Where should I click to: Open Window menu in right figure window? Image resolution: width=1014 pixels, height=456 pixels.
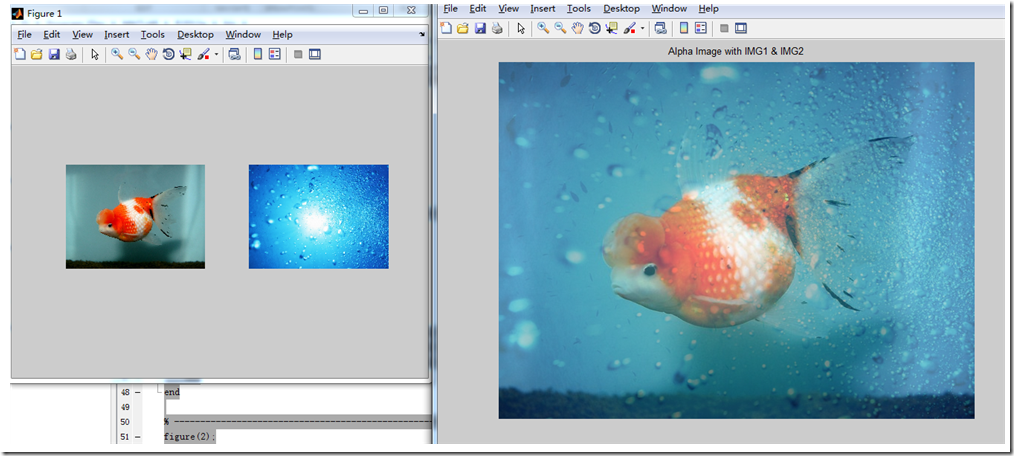pyautogui.click(x=669, y=8)
